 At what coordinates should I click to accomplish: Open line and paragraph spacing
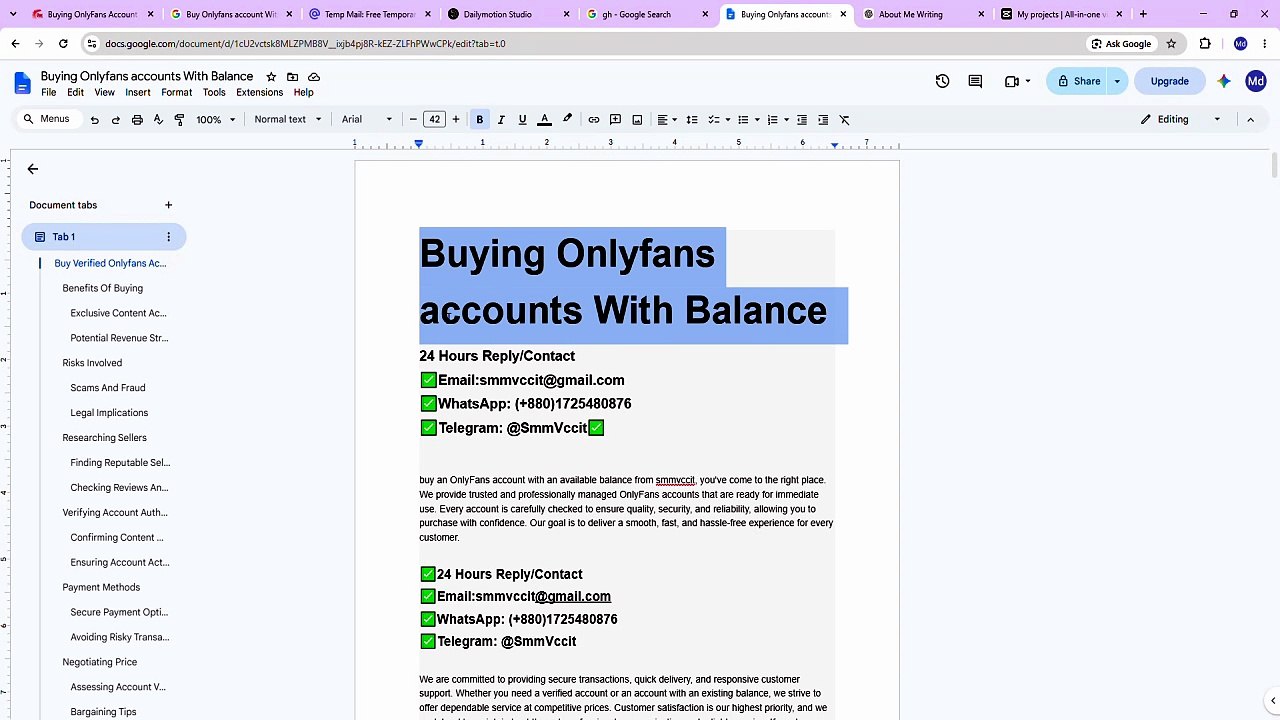[692, 120]
